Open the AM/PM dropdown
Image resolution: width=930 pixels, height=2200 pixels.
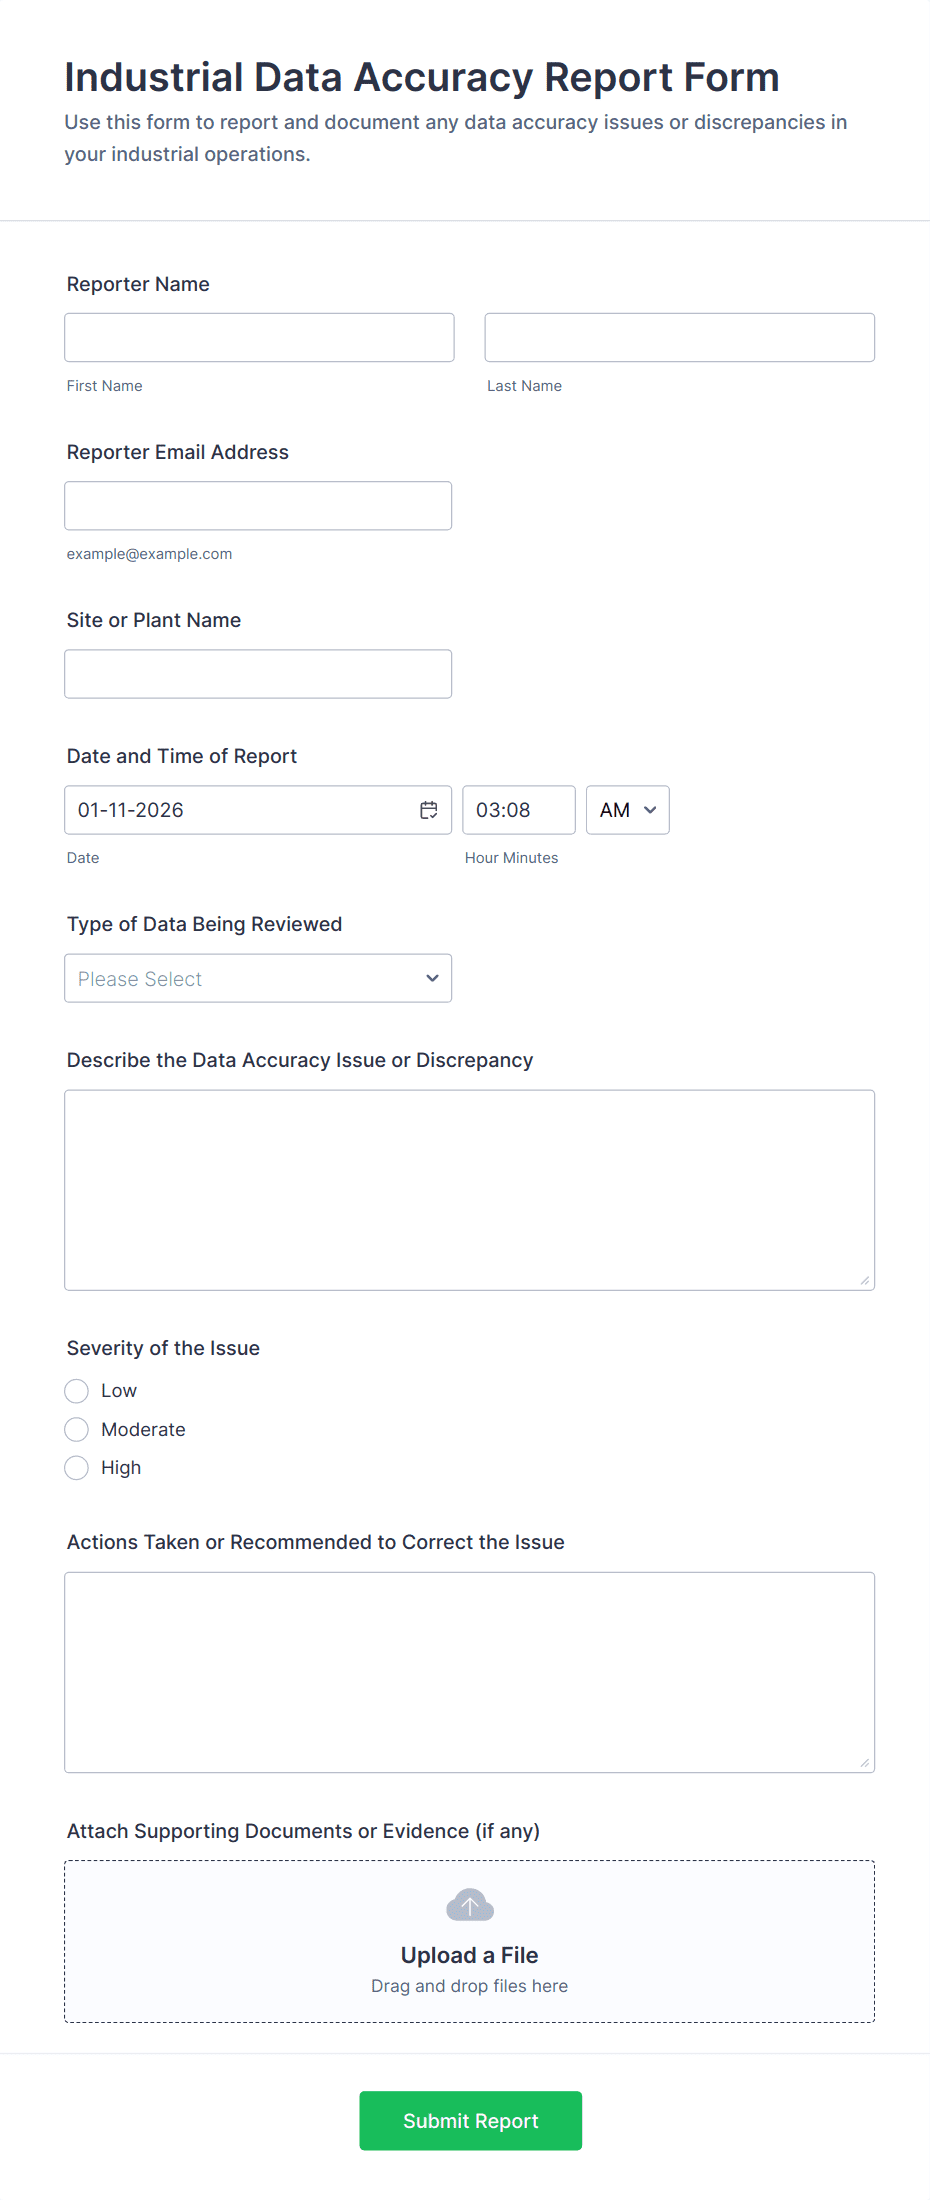point(627,810)
